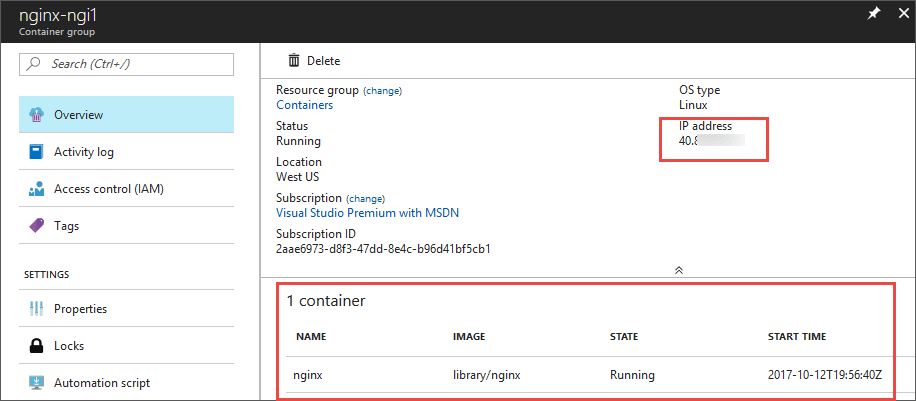
Task: Open the Activity log menu item
Action: coord(127,152)
